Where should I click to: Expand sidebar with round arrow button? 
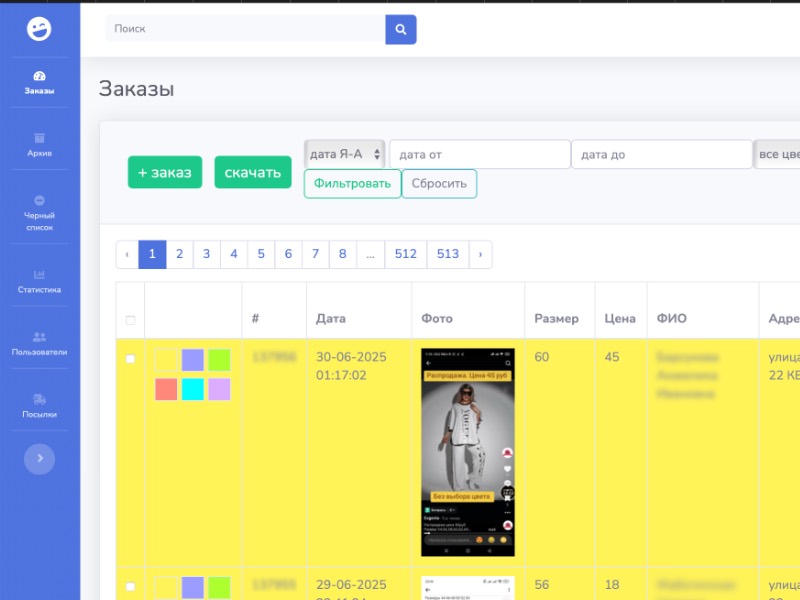coord(39,458)
